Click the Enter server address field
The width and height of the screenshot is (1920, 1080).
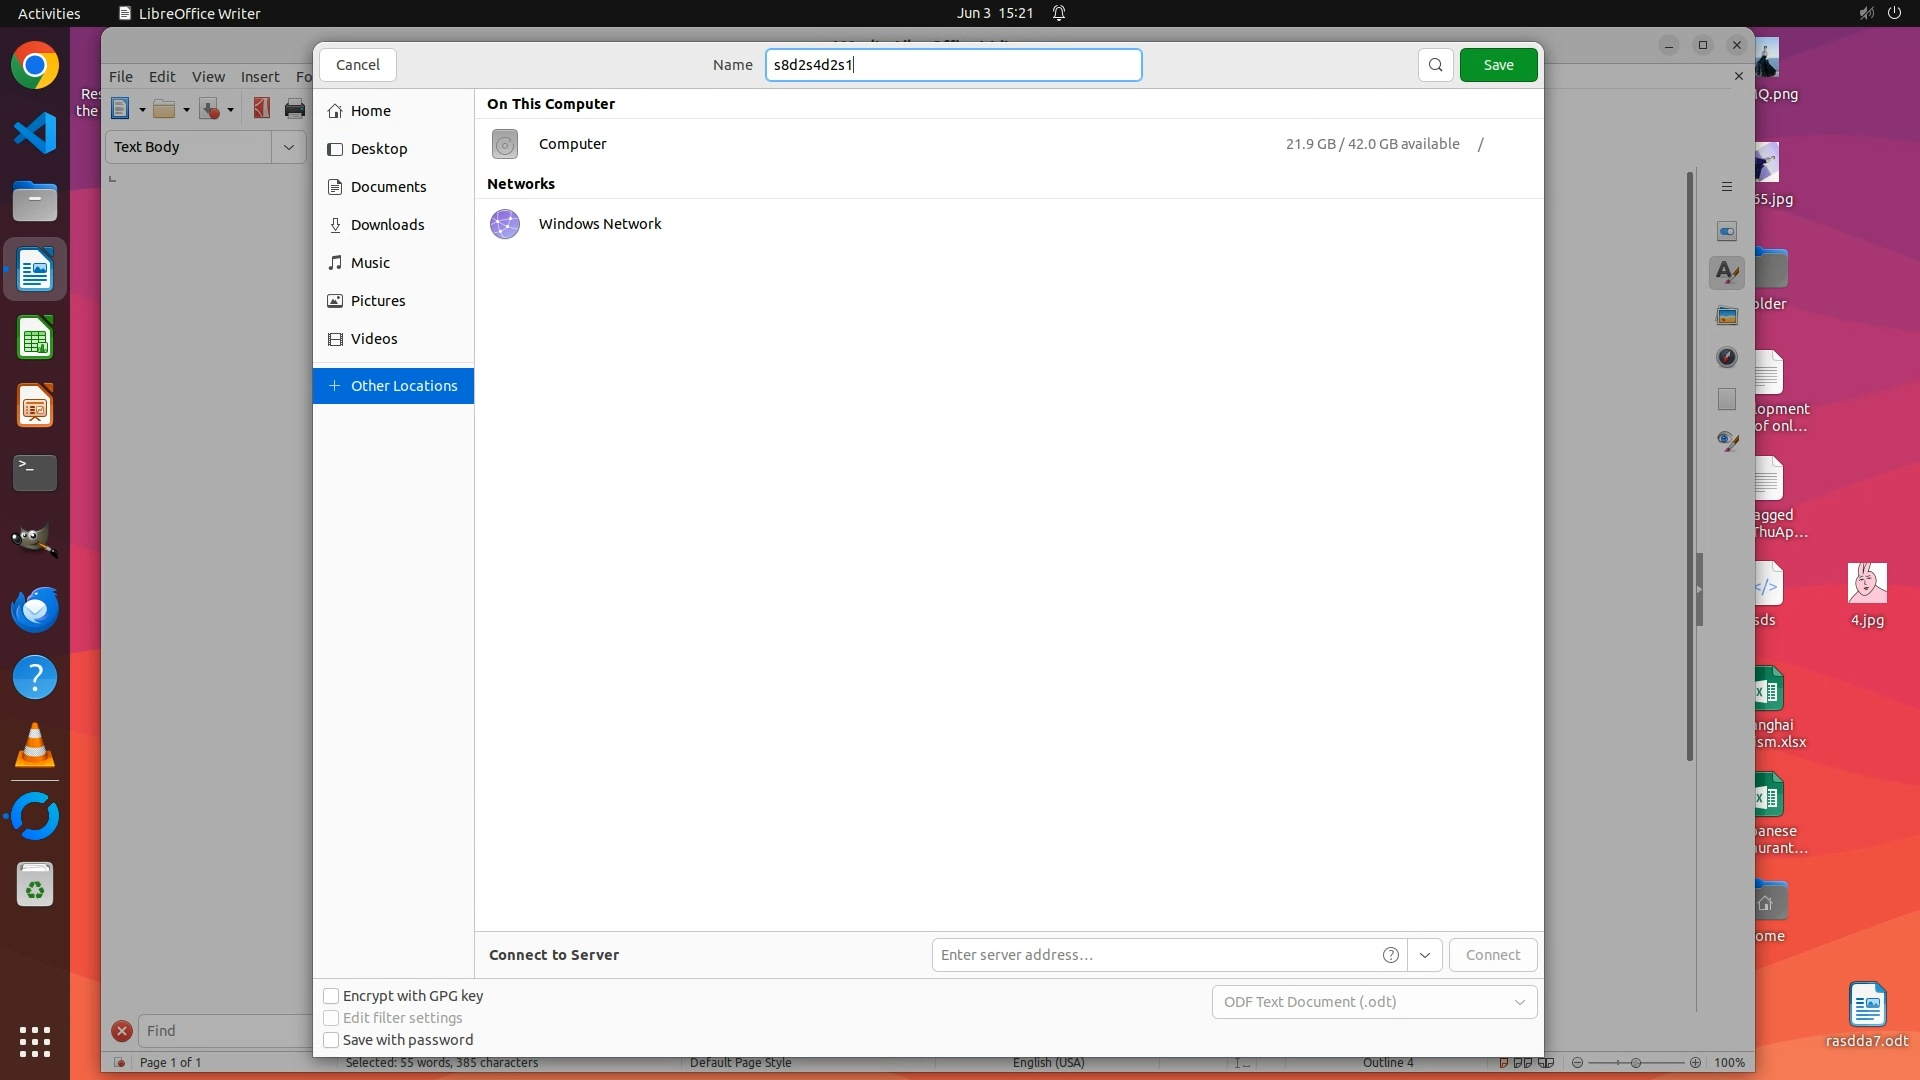click(x=1155, y=955)
